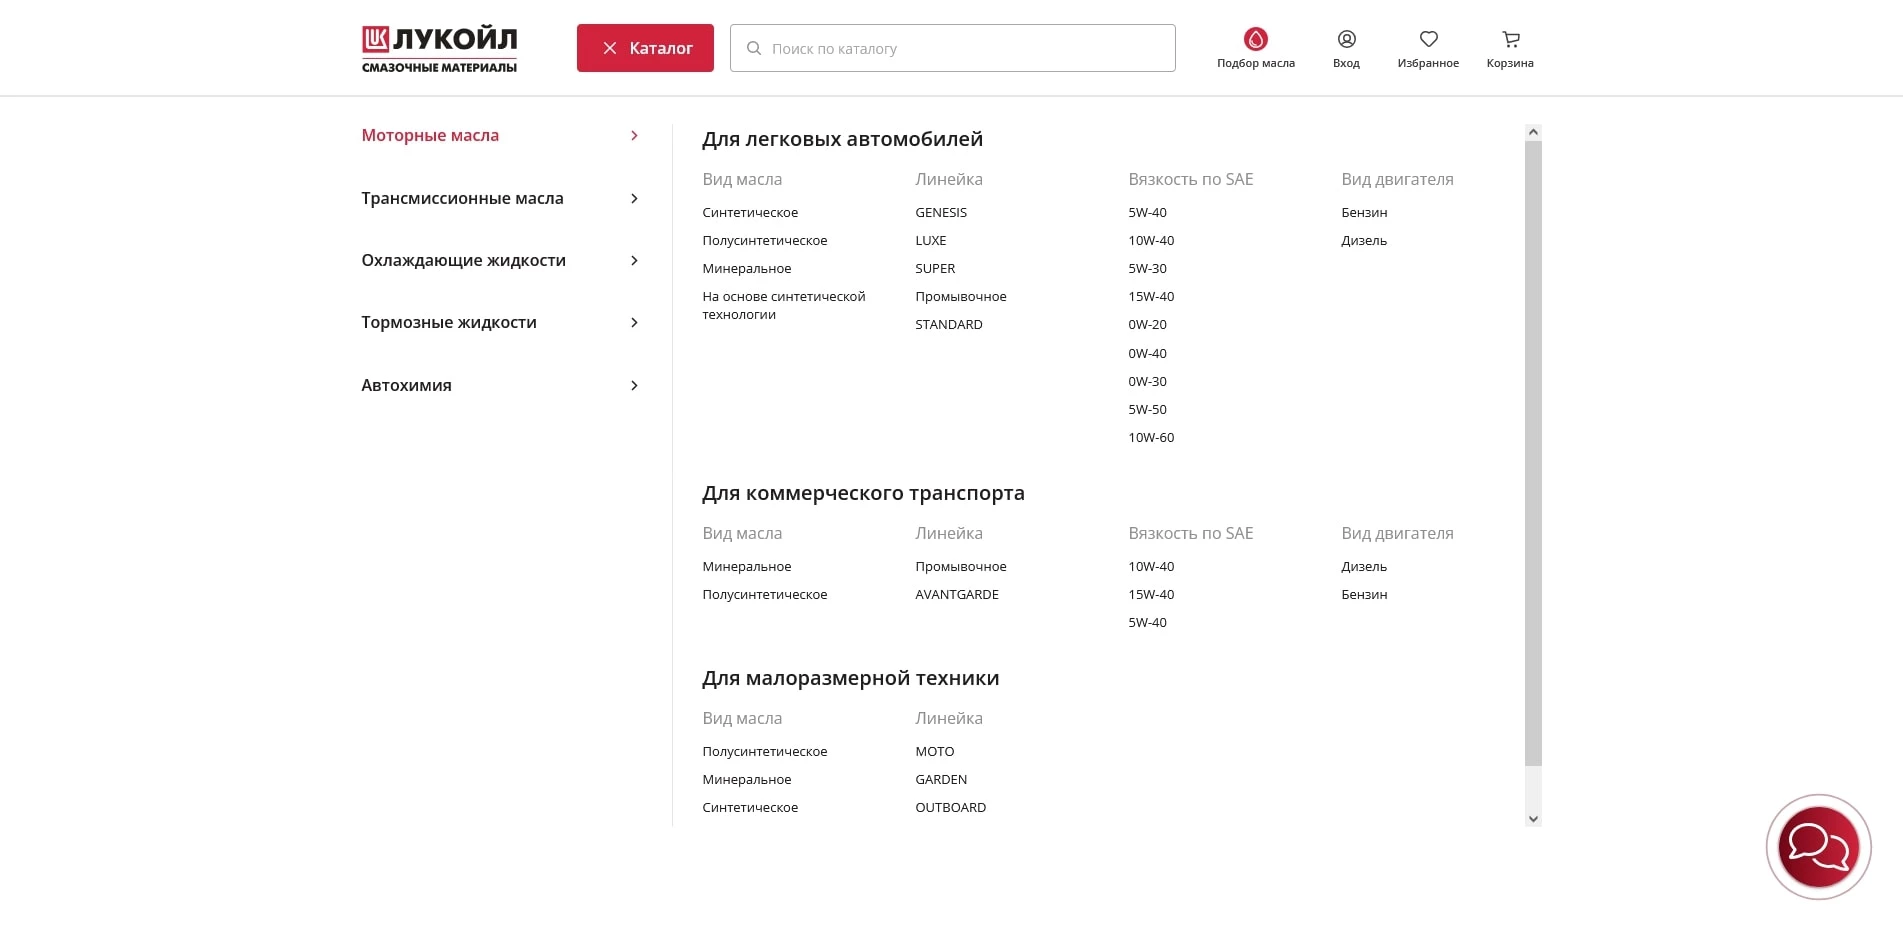Choose 5W-30 viscosity for passenger cars
The image size is (1903, 927).
tap(1147, 268)
